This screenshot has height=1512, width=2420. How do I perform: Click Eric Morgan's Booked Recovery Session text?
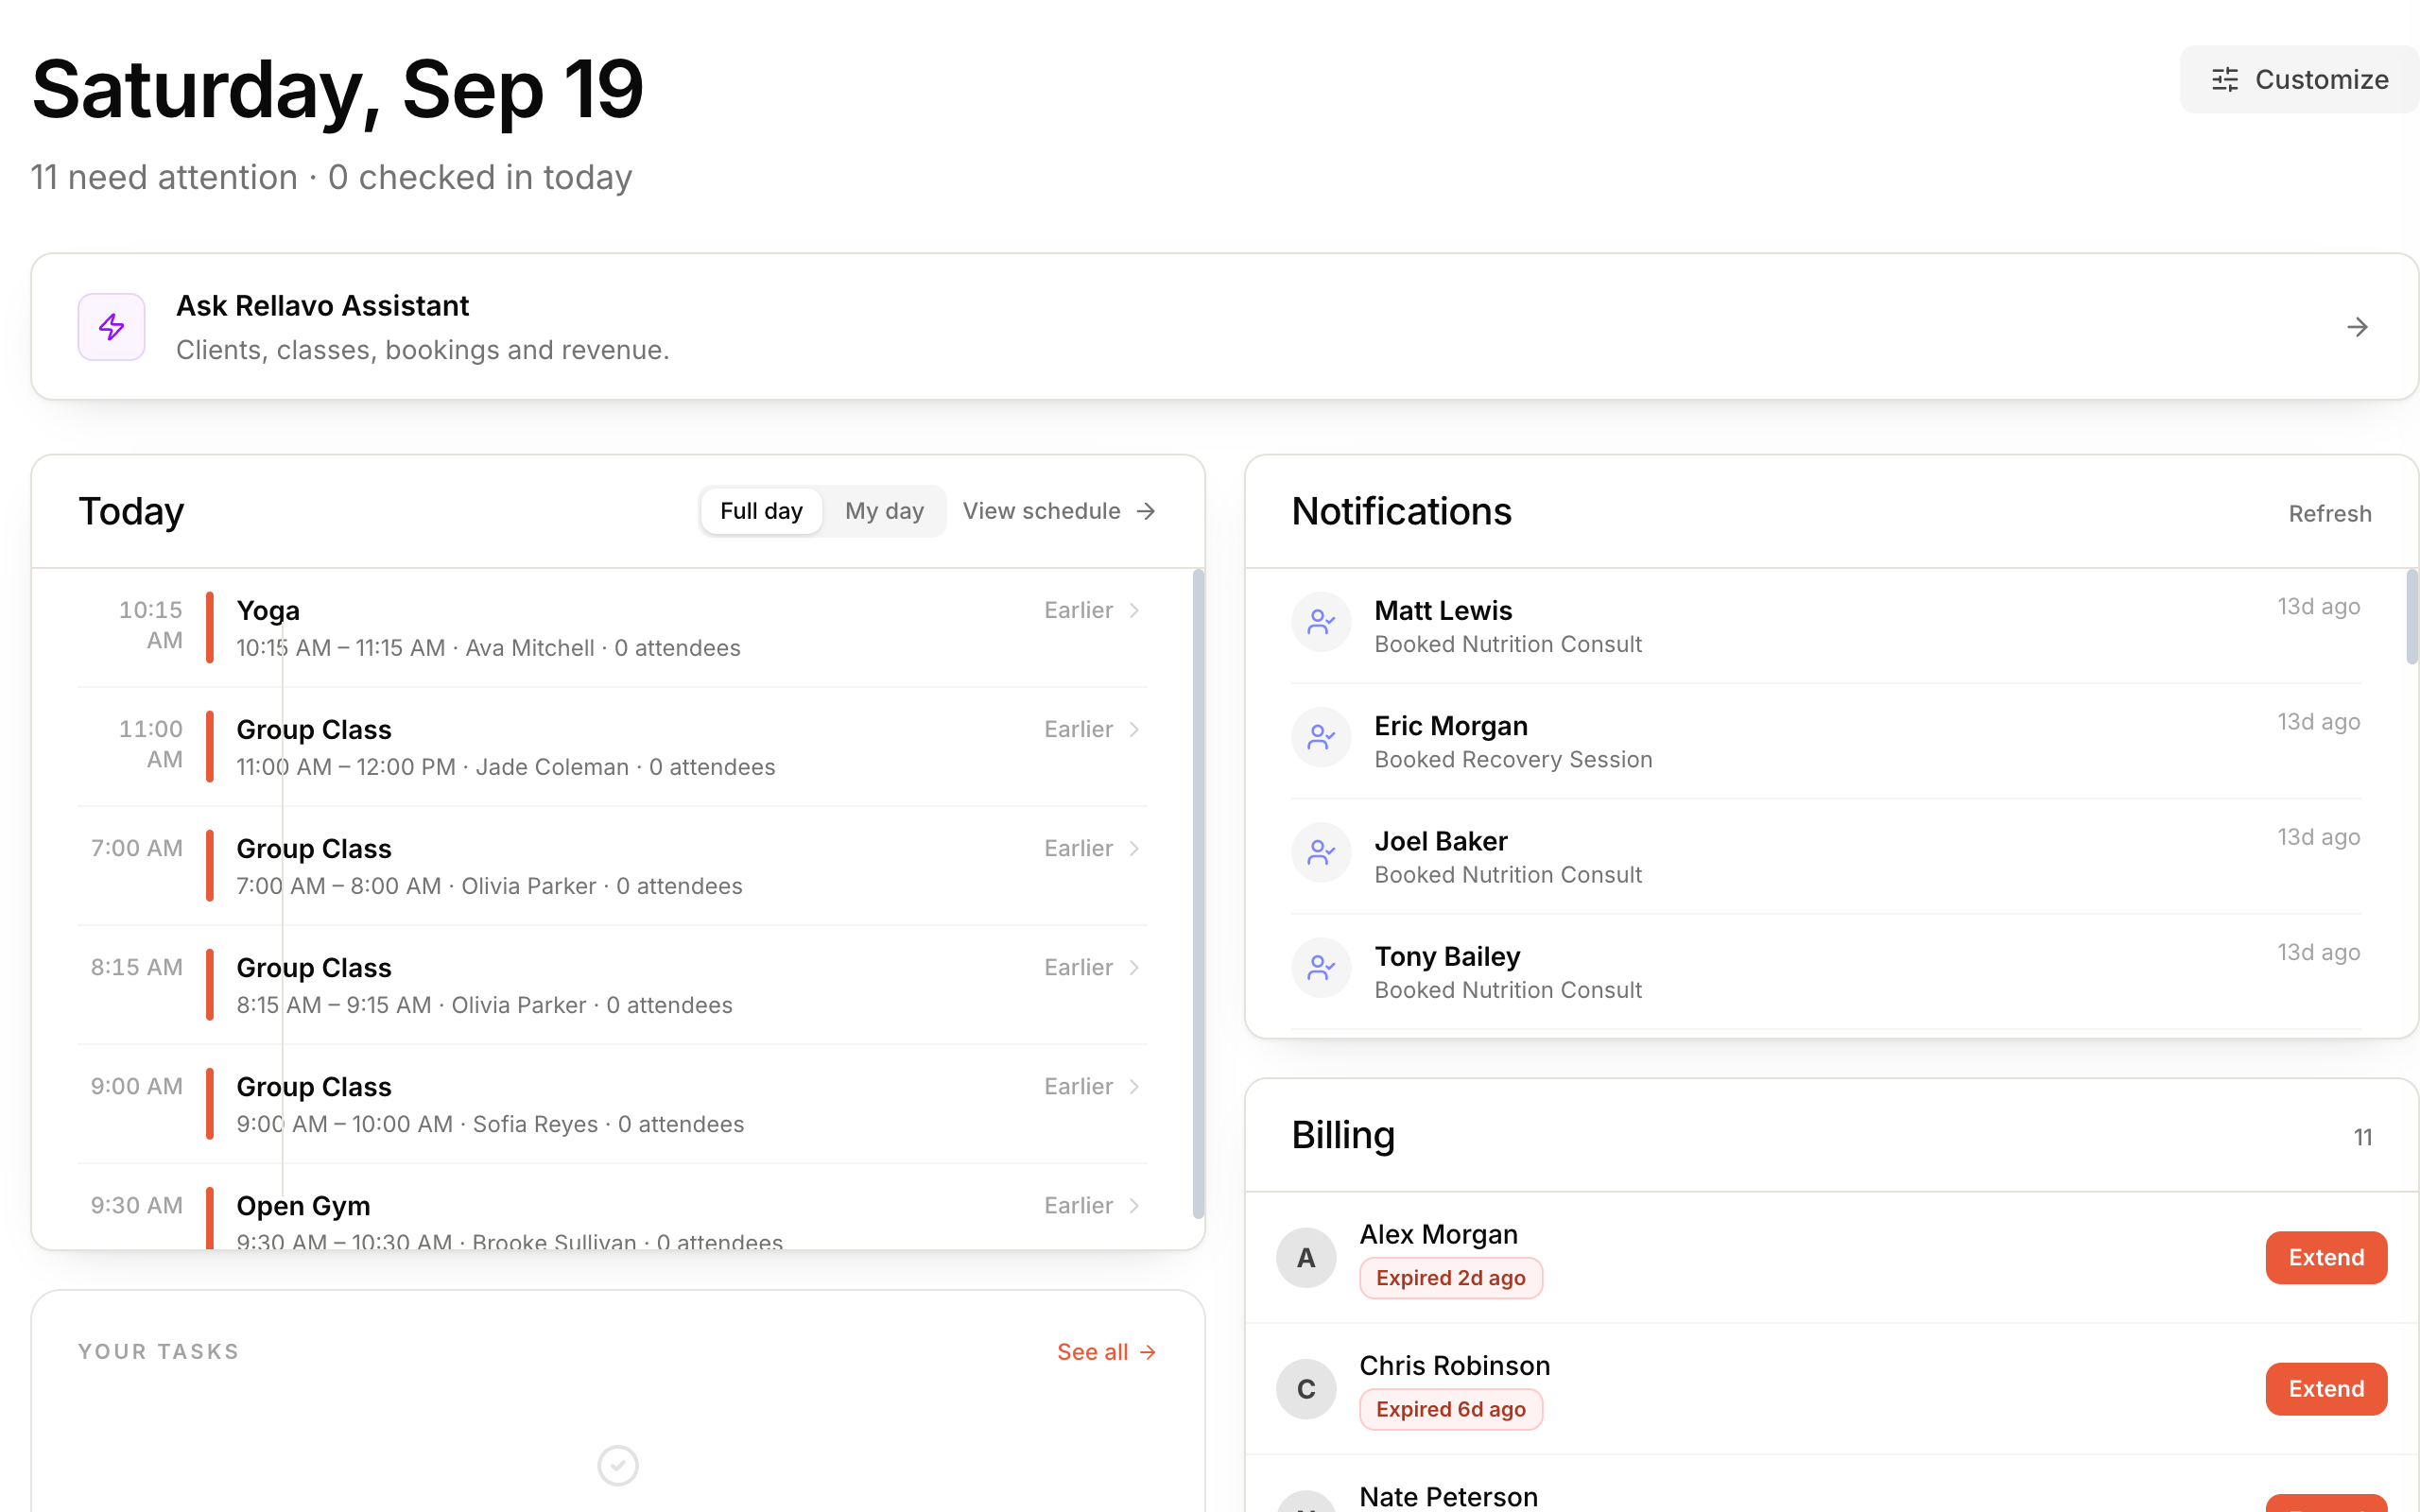1513,759
